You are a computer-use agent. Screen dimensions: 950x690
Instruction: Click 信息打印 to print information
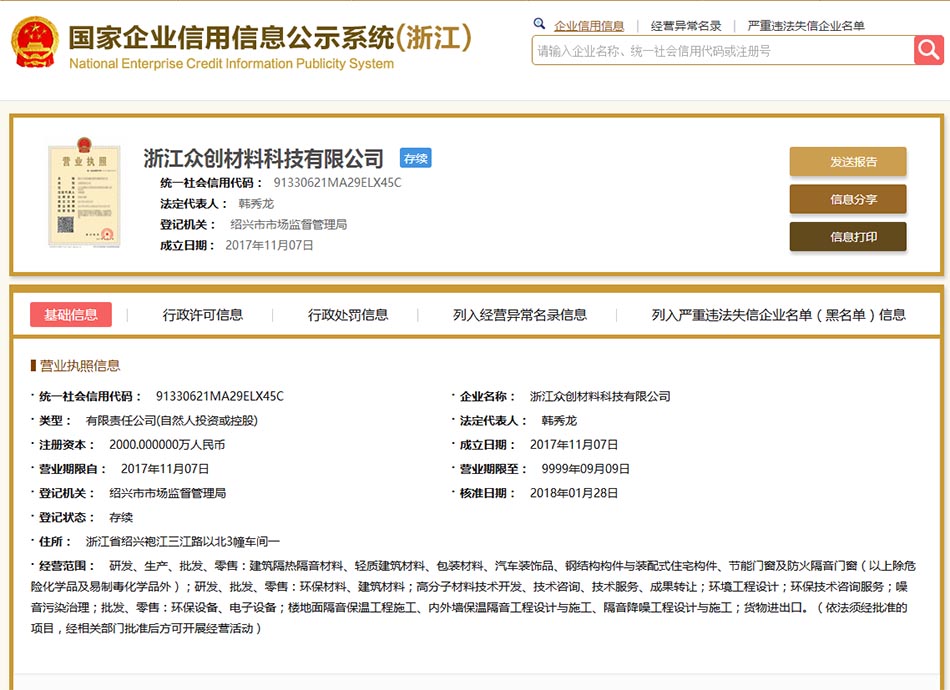pos(847,237)
